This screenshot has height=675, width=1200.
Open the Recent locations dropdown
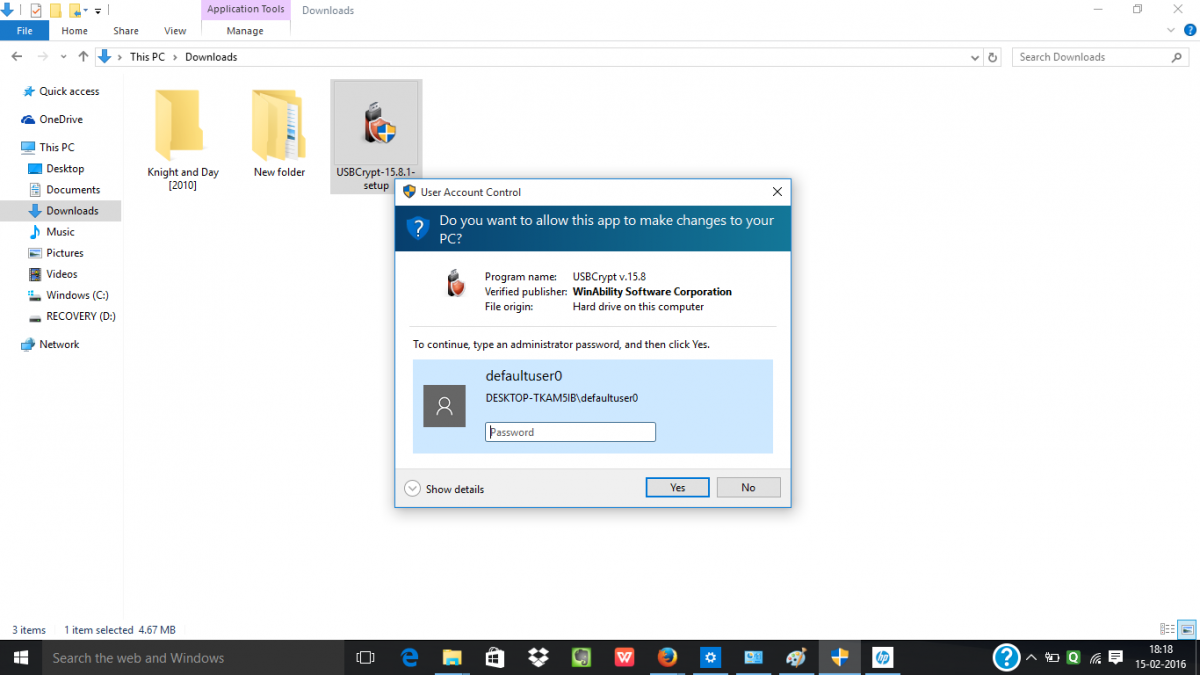coord(64,57)
